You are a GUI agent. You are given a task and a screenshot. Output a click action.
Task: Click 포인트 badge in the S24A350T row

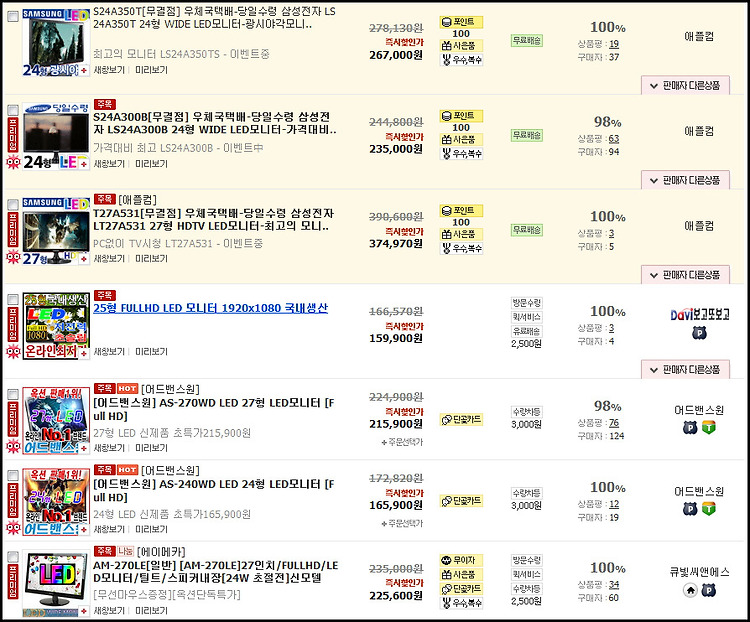(x=461, y=22)
